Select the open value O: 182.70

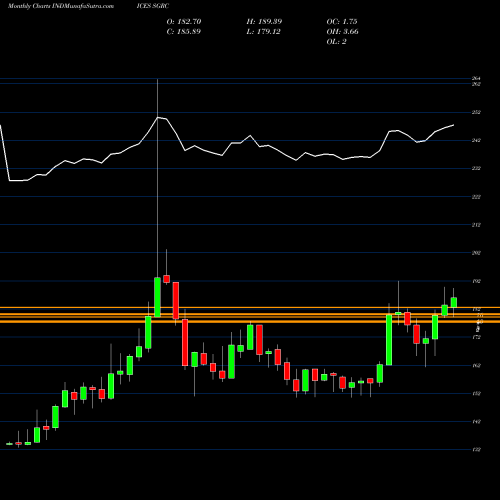tap(184, 22)
